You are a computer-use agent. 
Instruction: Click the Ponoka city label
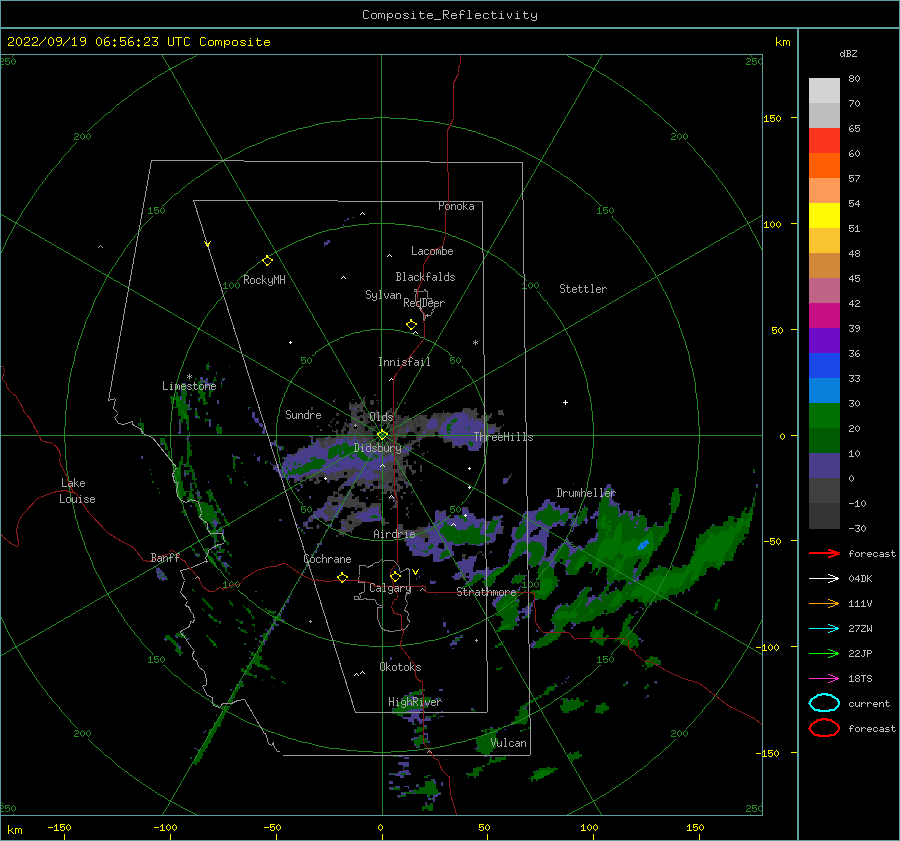tap(456, 206)
